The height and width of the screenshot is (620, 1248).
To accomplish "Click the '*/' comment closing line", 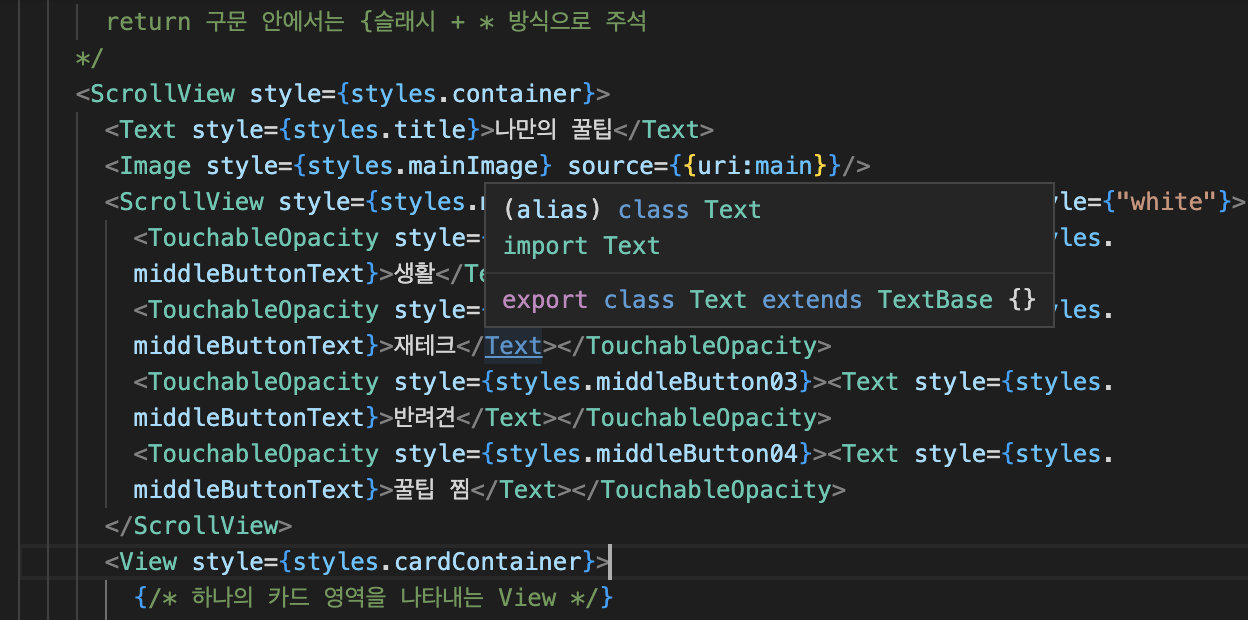I will pos(90,57).
